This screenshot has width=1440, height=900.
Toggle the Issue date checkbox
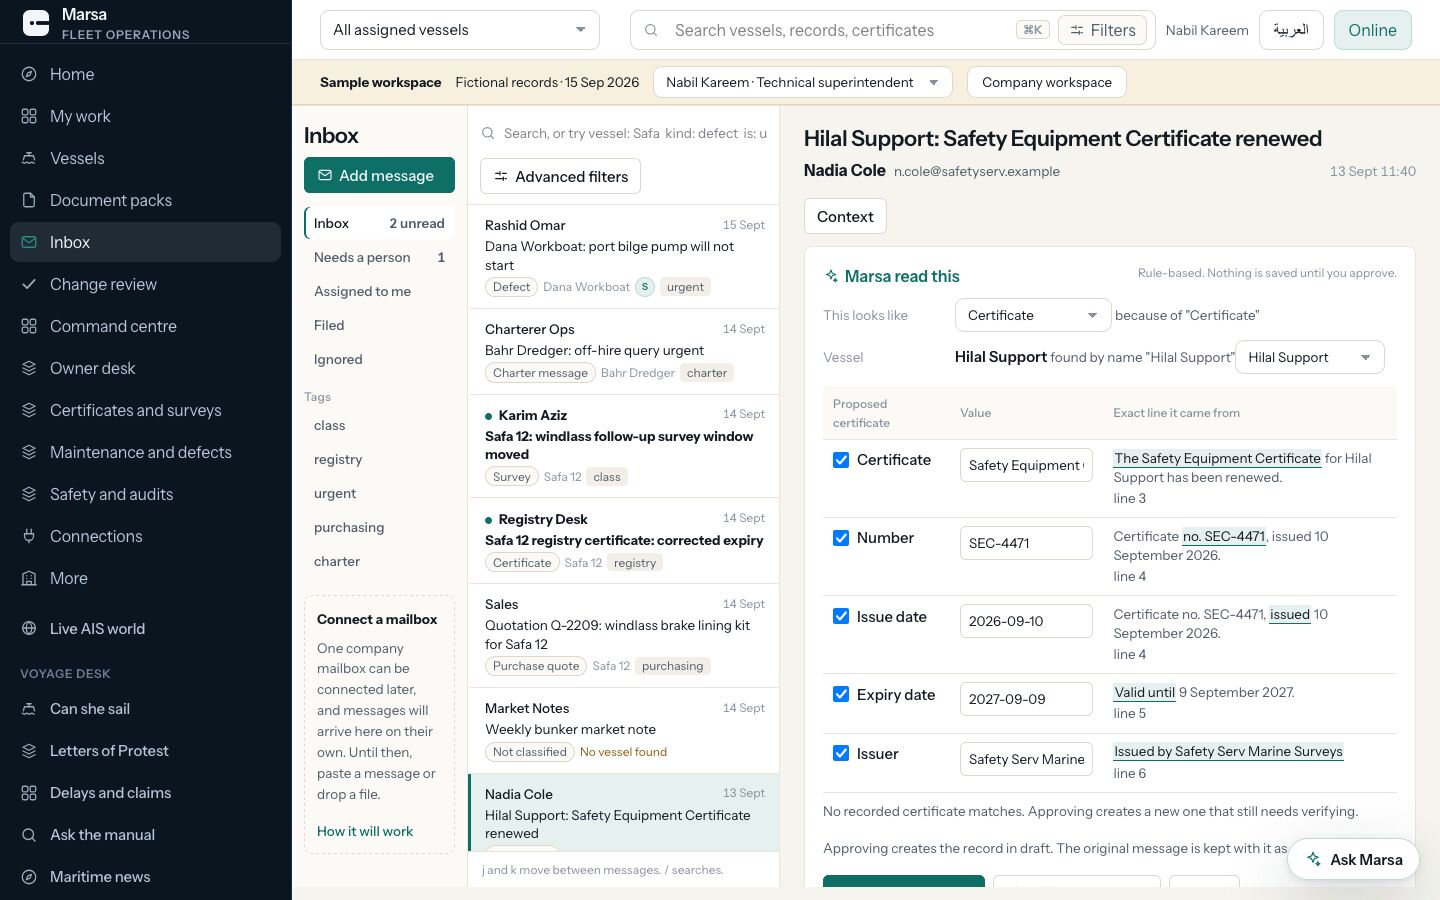pos(841,616)
